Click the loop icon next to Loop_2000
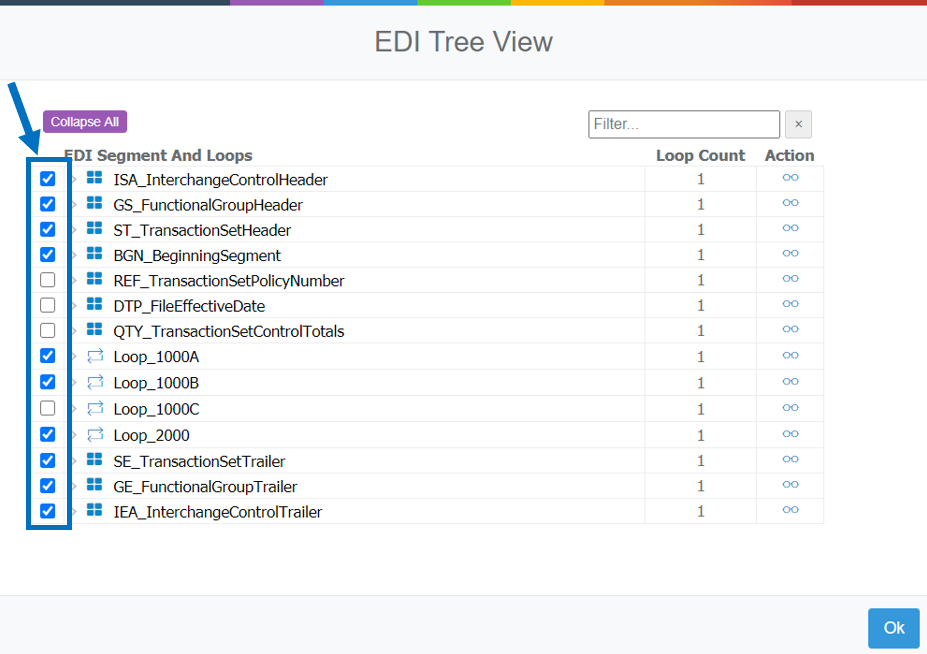This screenshot has height=654, width=927. click(94, 433)
